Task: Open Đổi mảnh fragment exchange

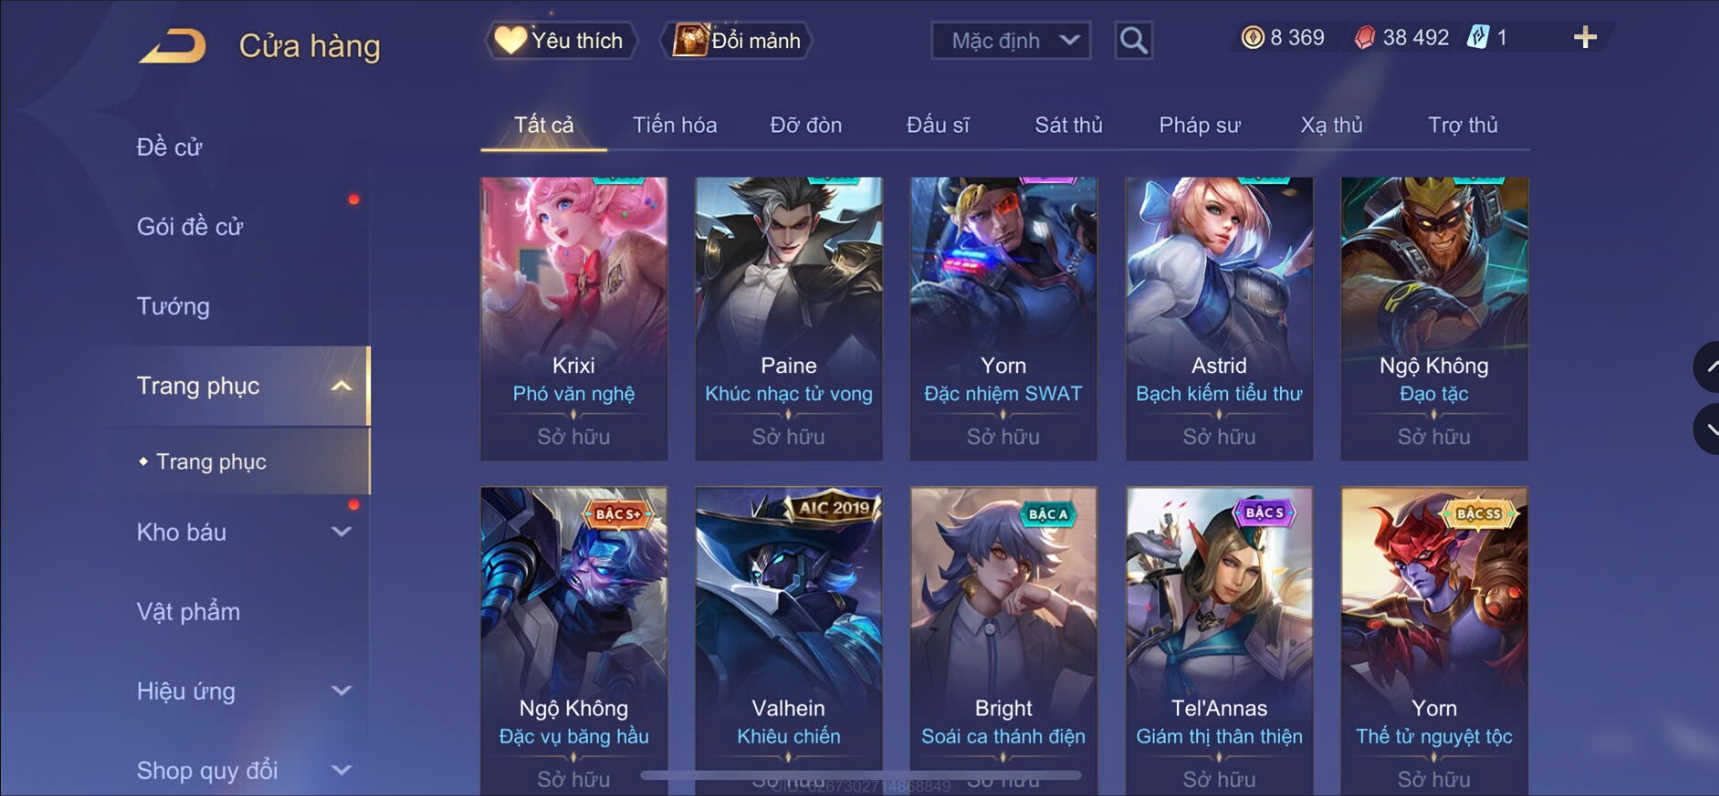Action: [x=737, y=41]
